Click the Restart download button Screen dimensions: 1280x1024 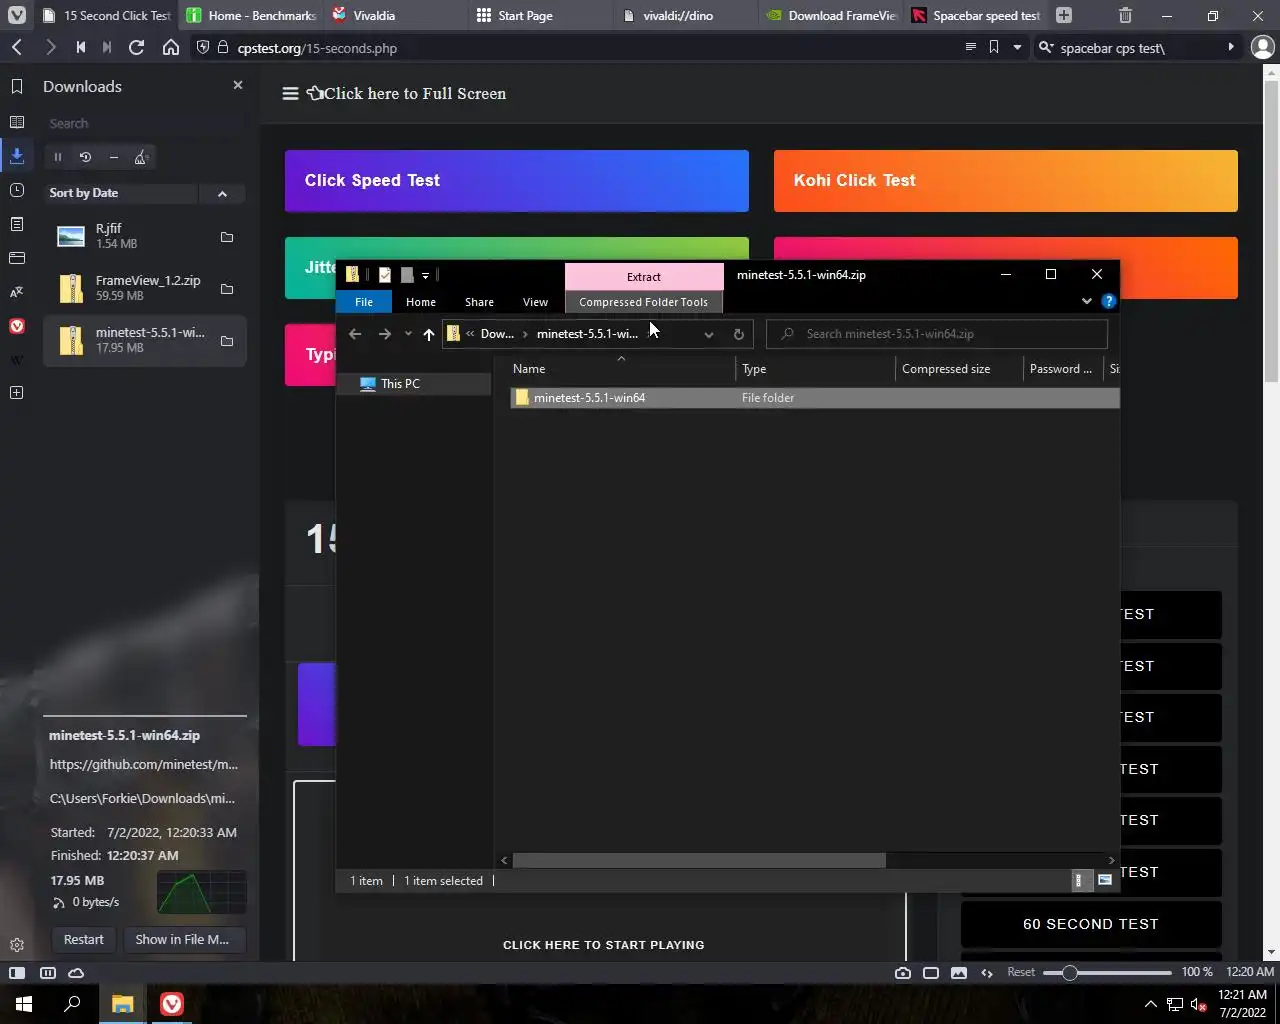coord(83,939)
